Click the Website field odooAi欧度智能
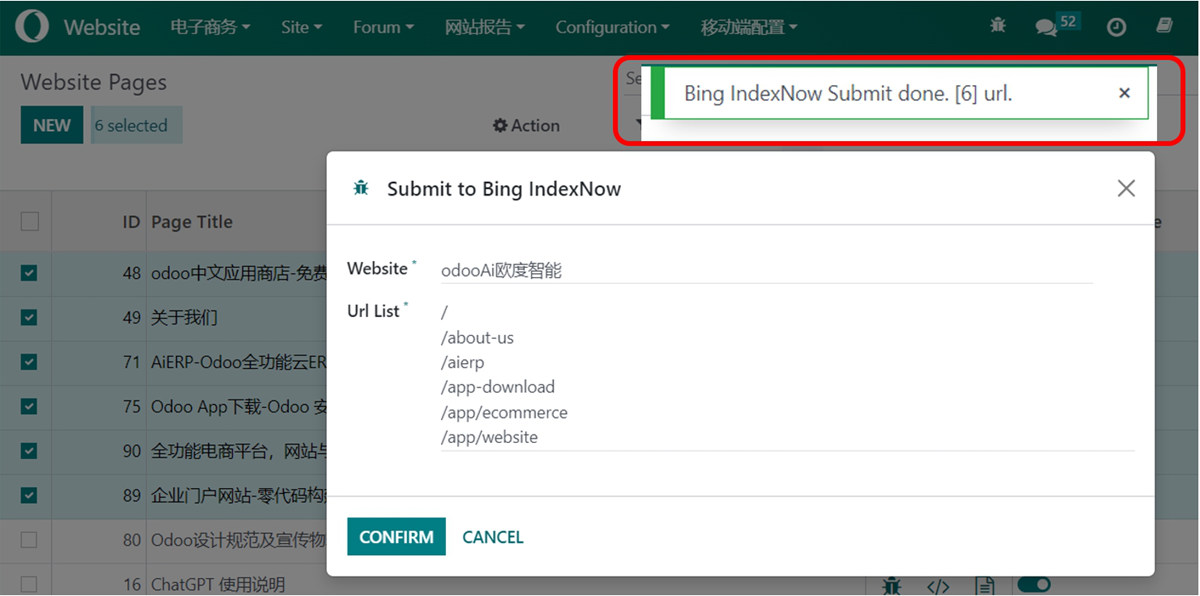Image resolution: width=1200 pixels, height=596 pixels. tap(767, 270)
